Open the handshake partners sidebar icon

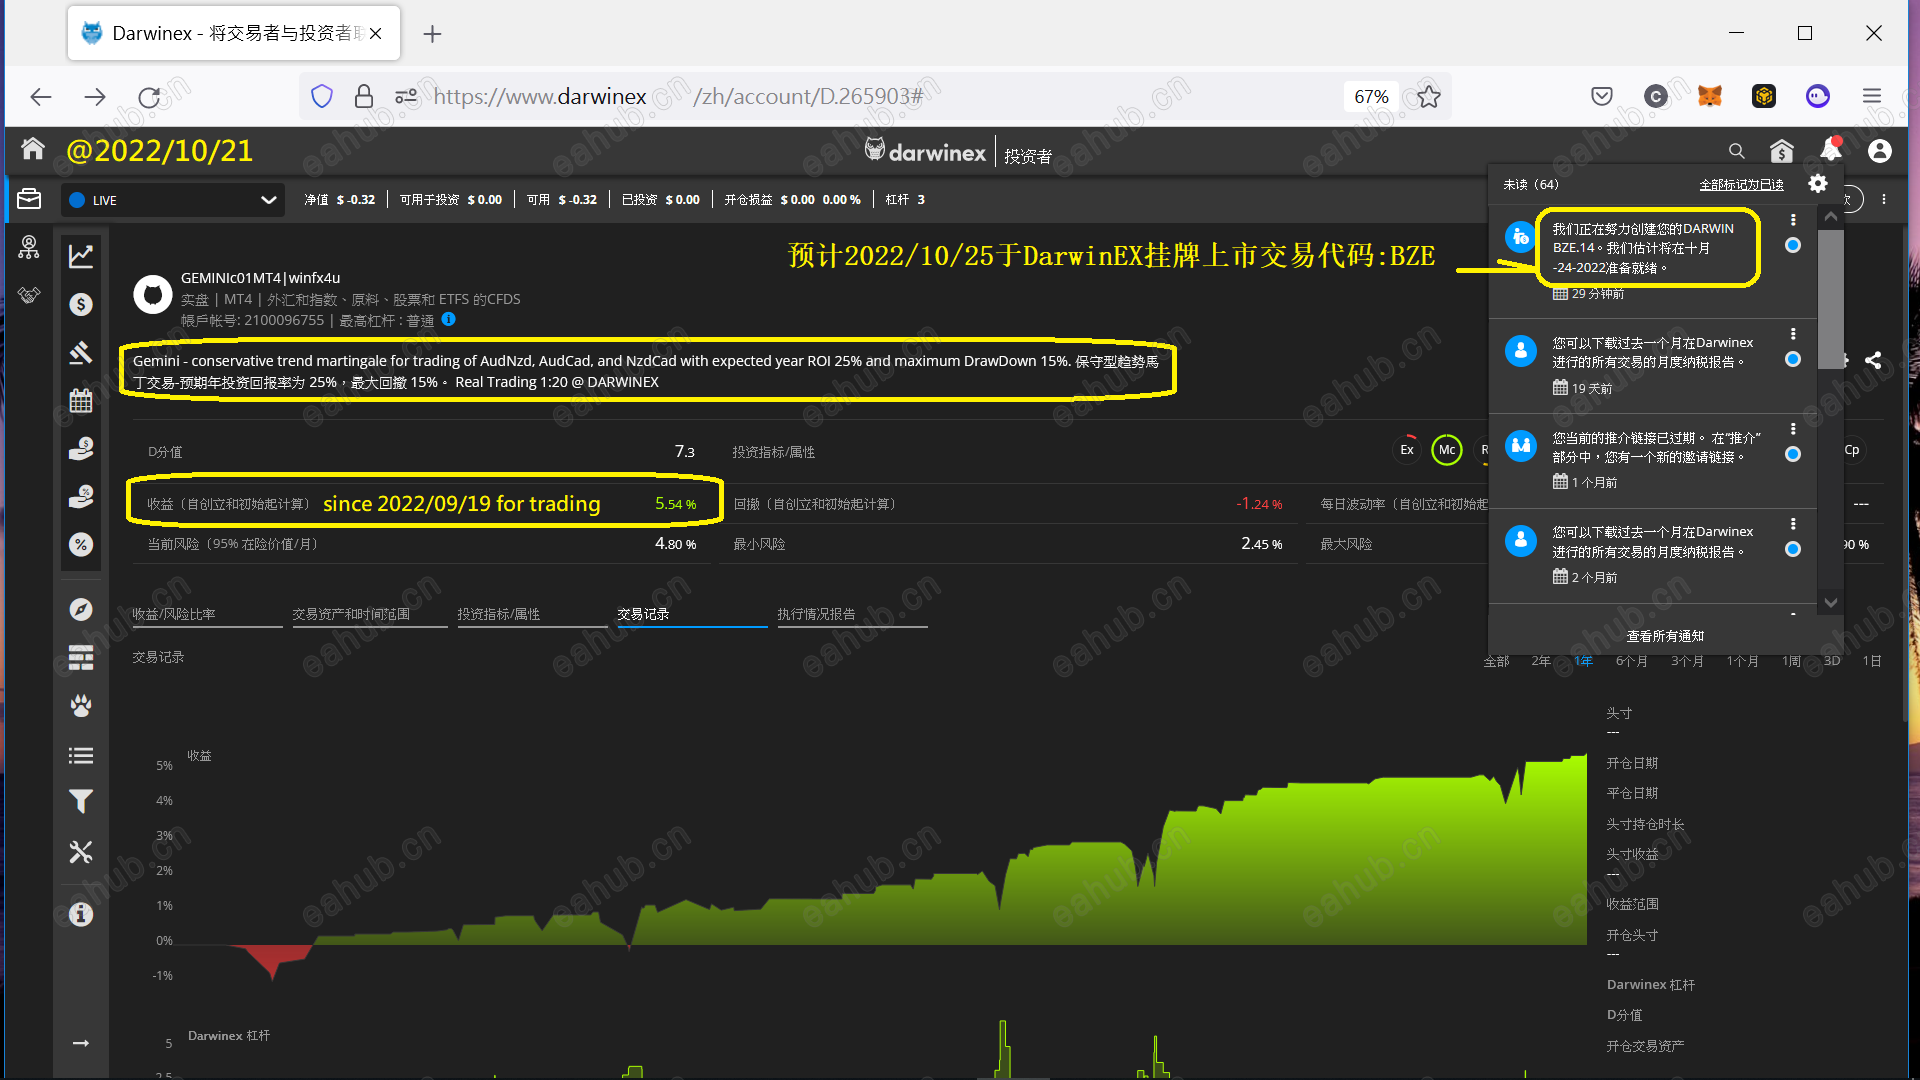pos(29,295)
